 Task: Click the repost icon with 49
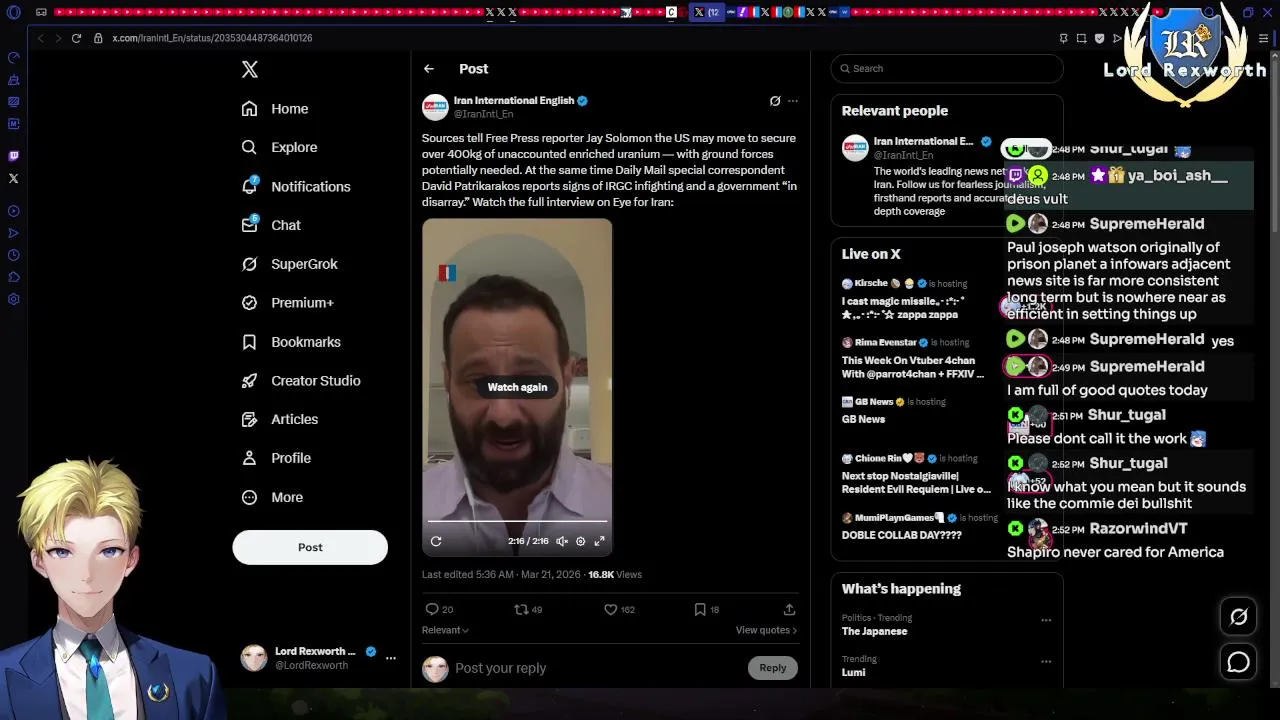click(521, 609)
